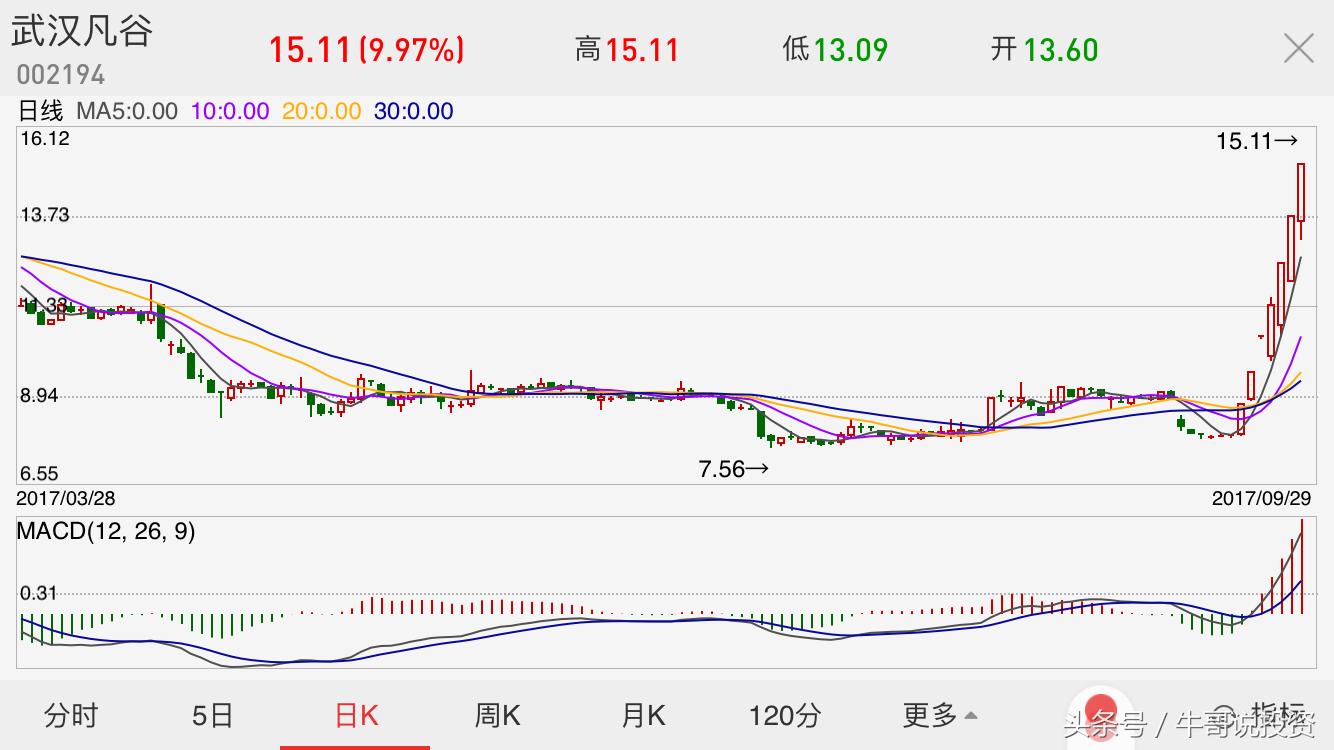Select the 120分 chart tab
Viewport: 1334px width, 750px height.
point(785,715)
